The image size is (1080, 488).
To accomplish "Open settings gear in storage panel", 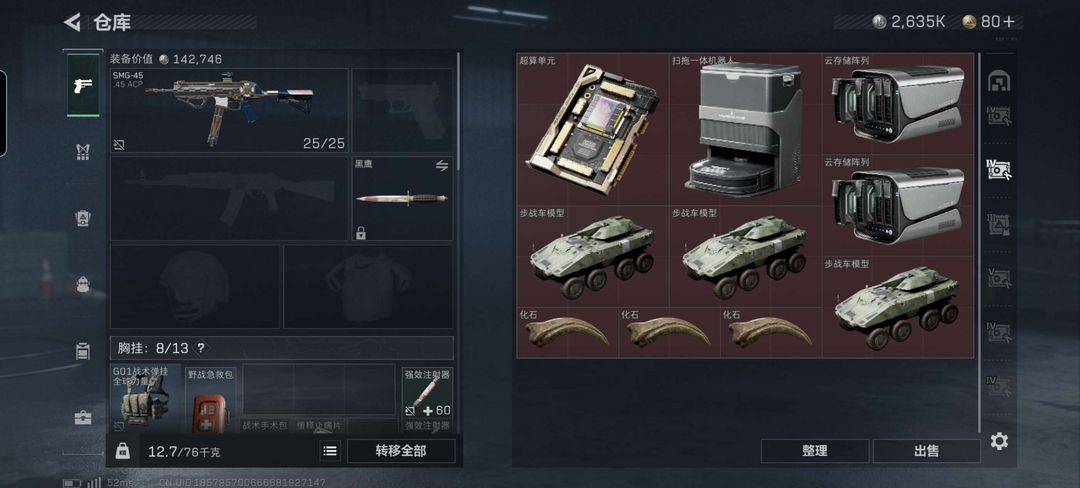I will pos(999,441).
